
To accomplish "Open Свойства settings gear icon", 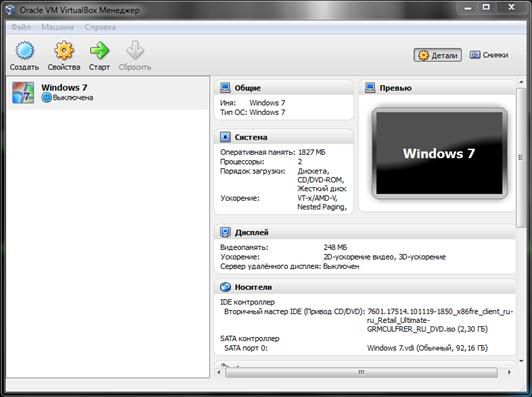I will [x=64, y=51].
